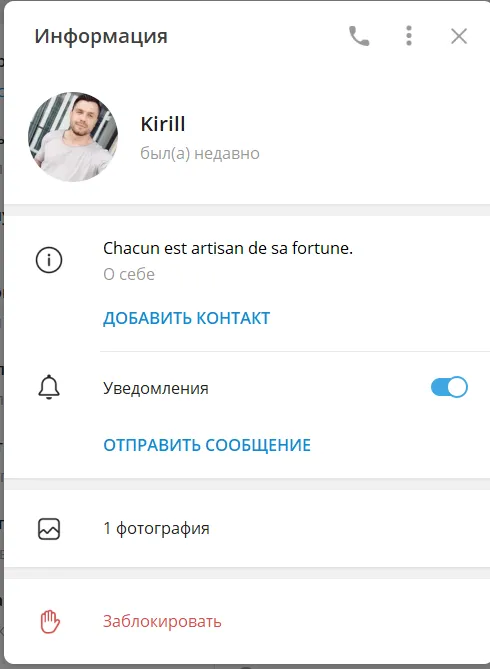Screen dimensions: 490x669
Task: Click the Информация header title
Action: (101, 36)
